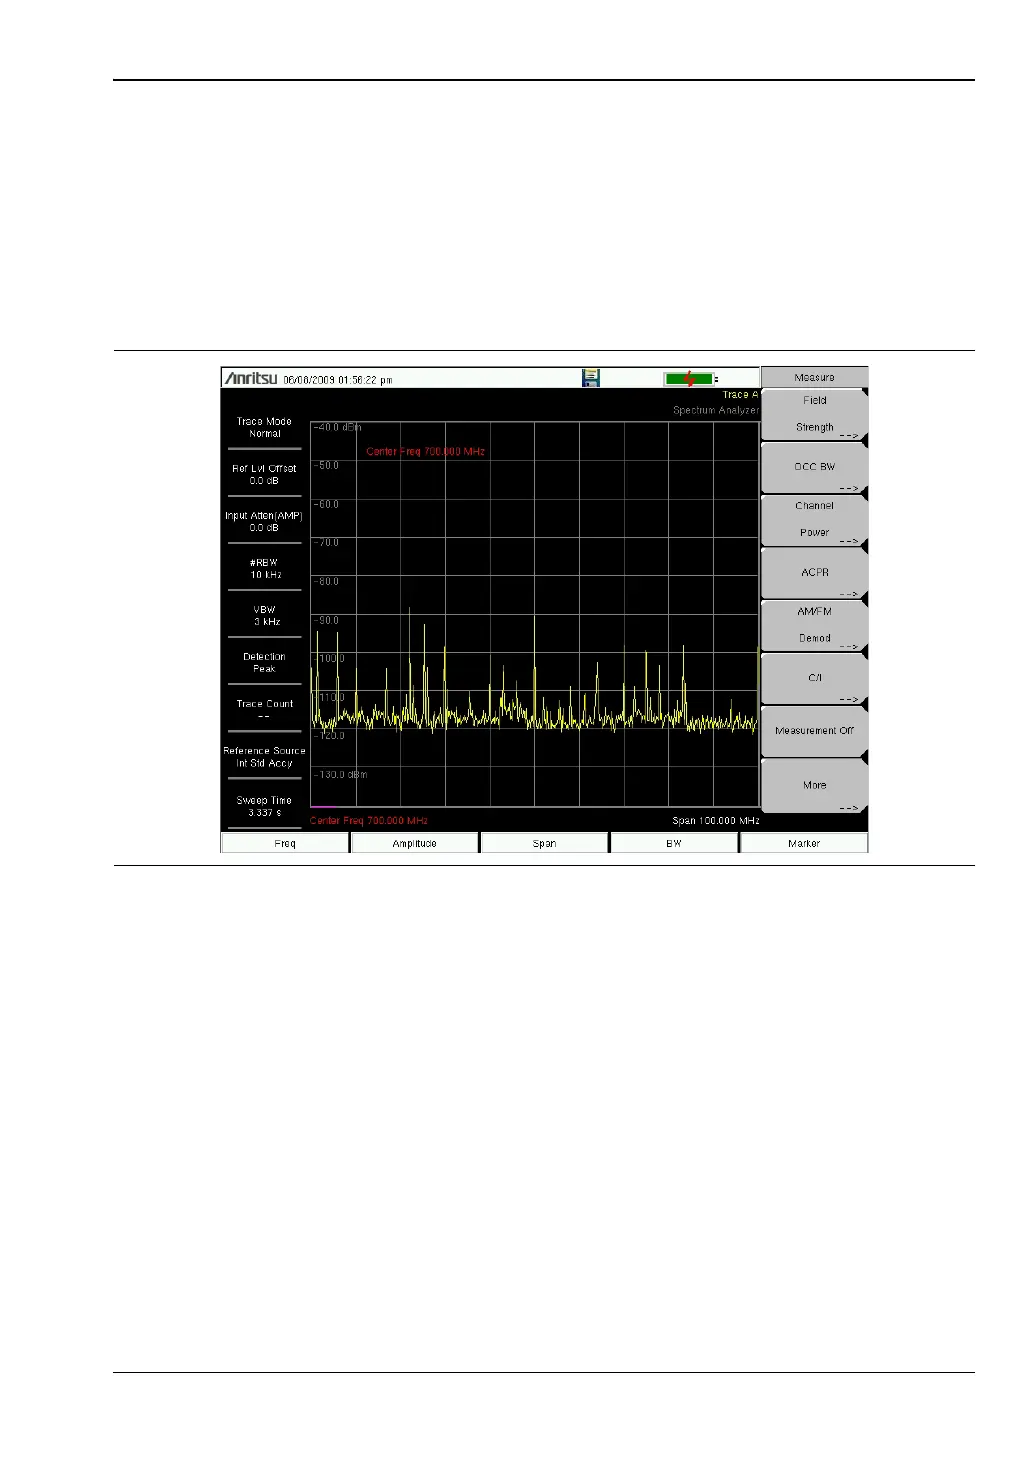Click Center Freq 700.000 MHz below graph
This screenshot has height=1458, width=1032.
(369, 821)
